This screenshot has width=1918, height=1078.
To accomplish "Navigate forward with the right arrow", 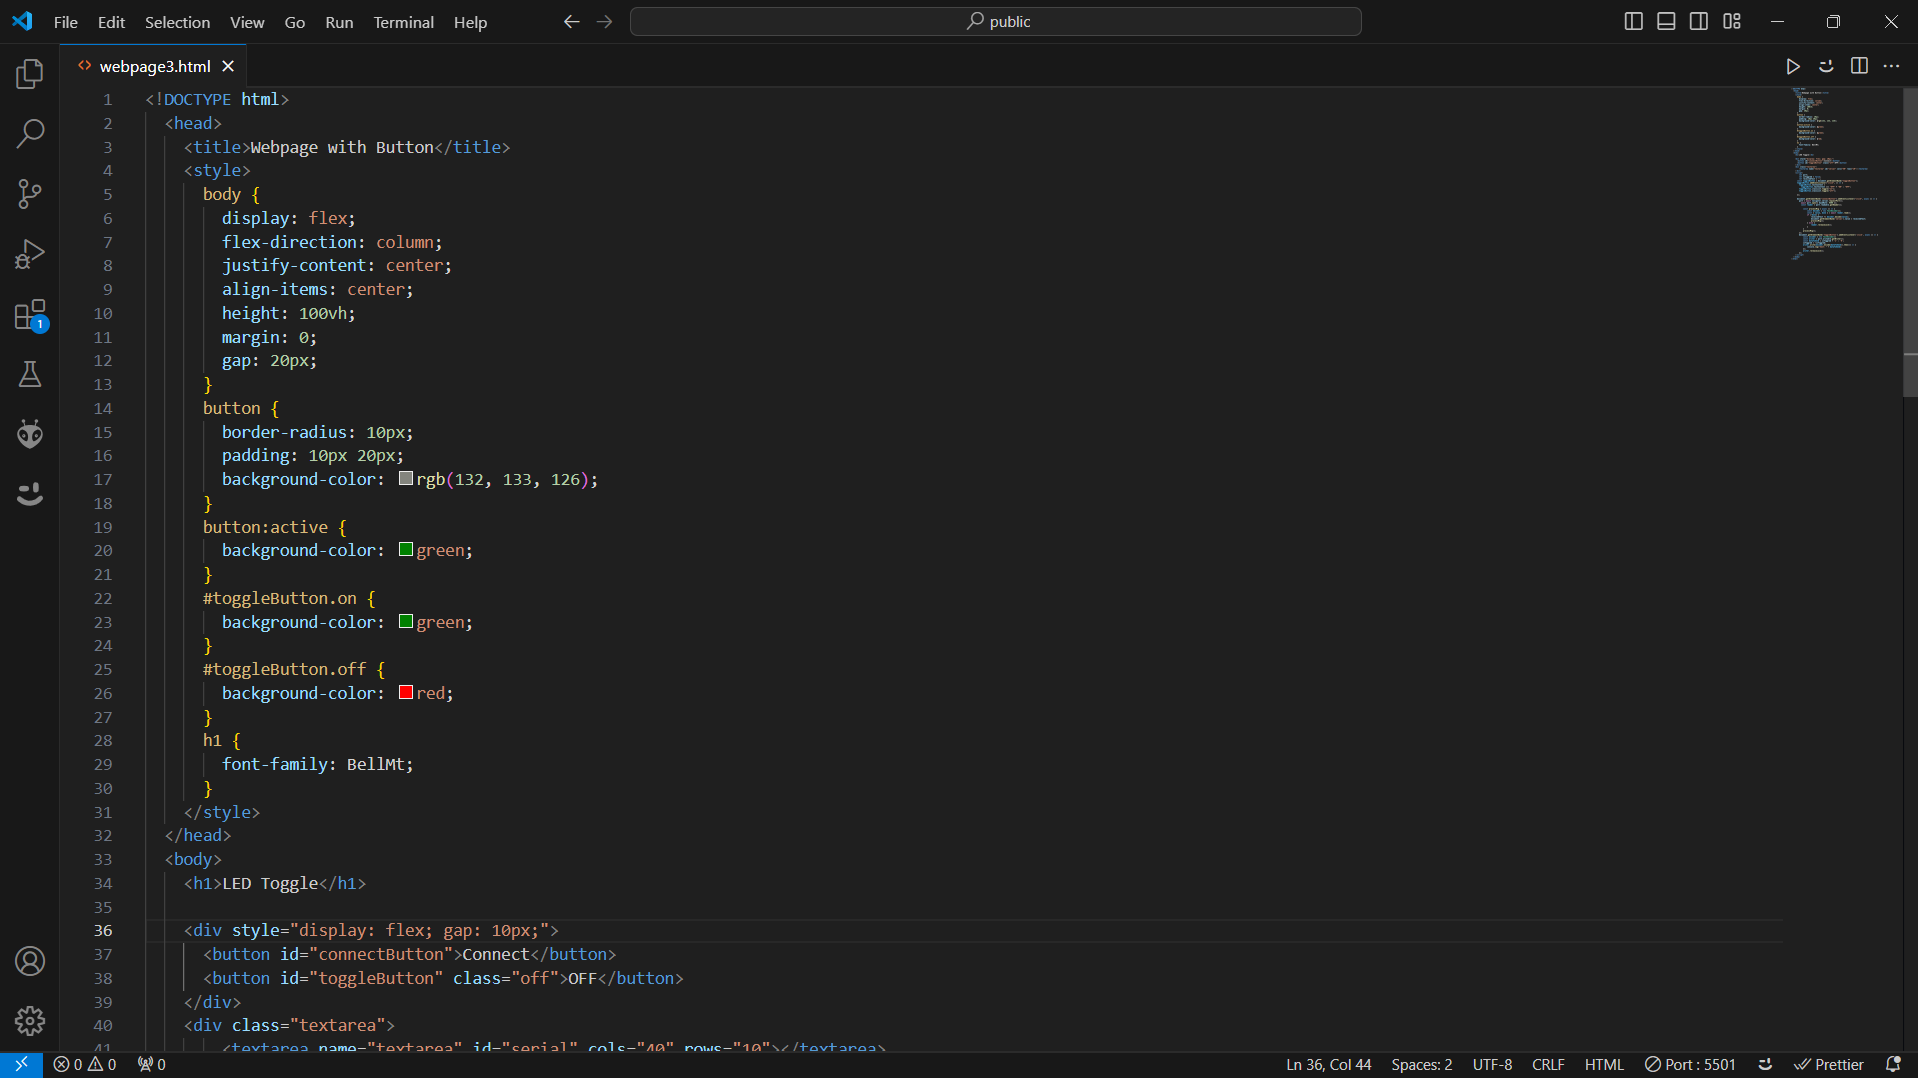I will (x=604, y=21).
